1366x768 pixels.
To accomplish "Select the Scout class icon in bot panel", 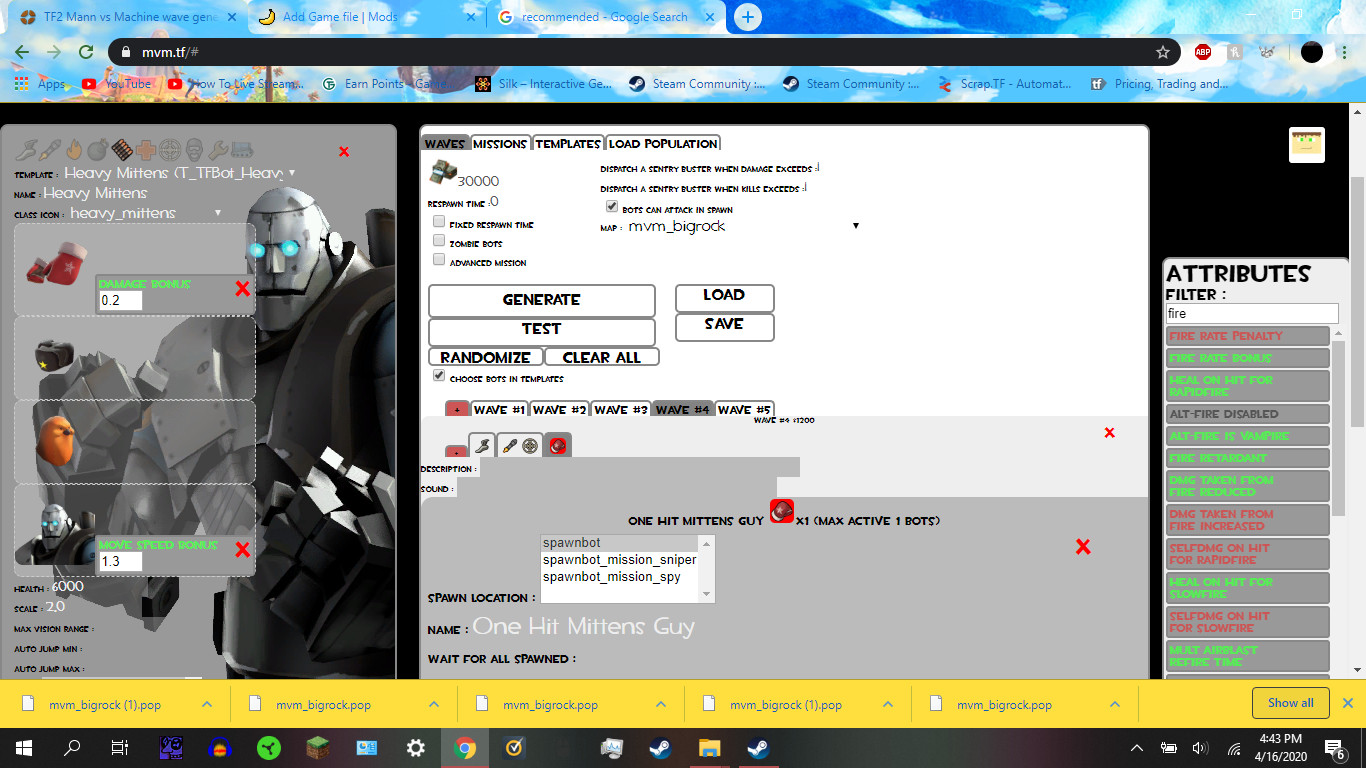I will pos(27,150).
